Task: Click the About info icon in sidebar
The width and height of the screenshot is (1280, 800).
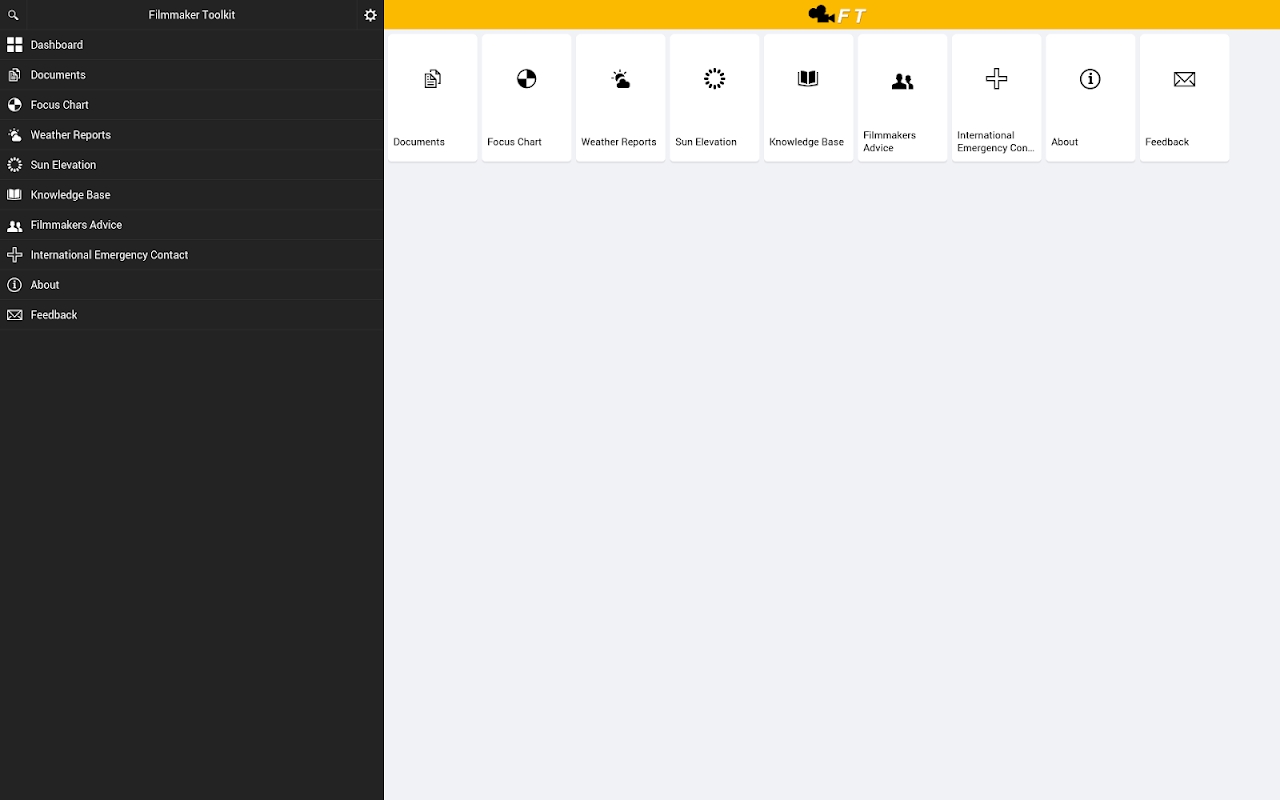Action: click(x=14, y=285)
